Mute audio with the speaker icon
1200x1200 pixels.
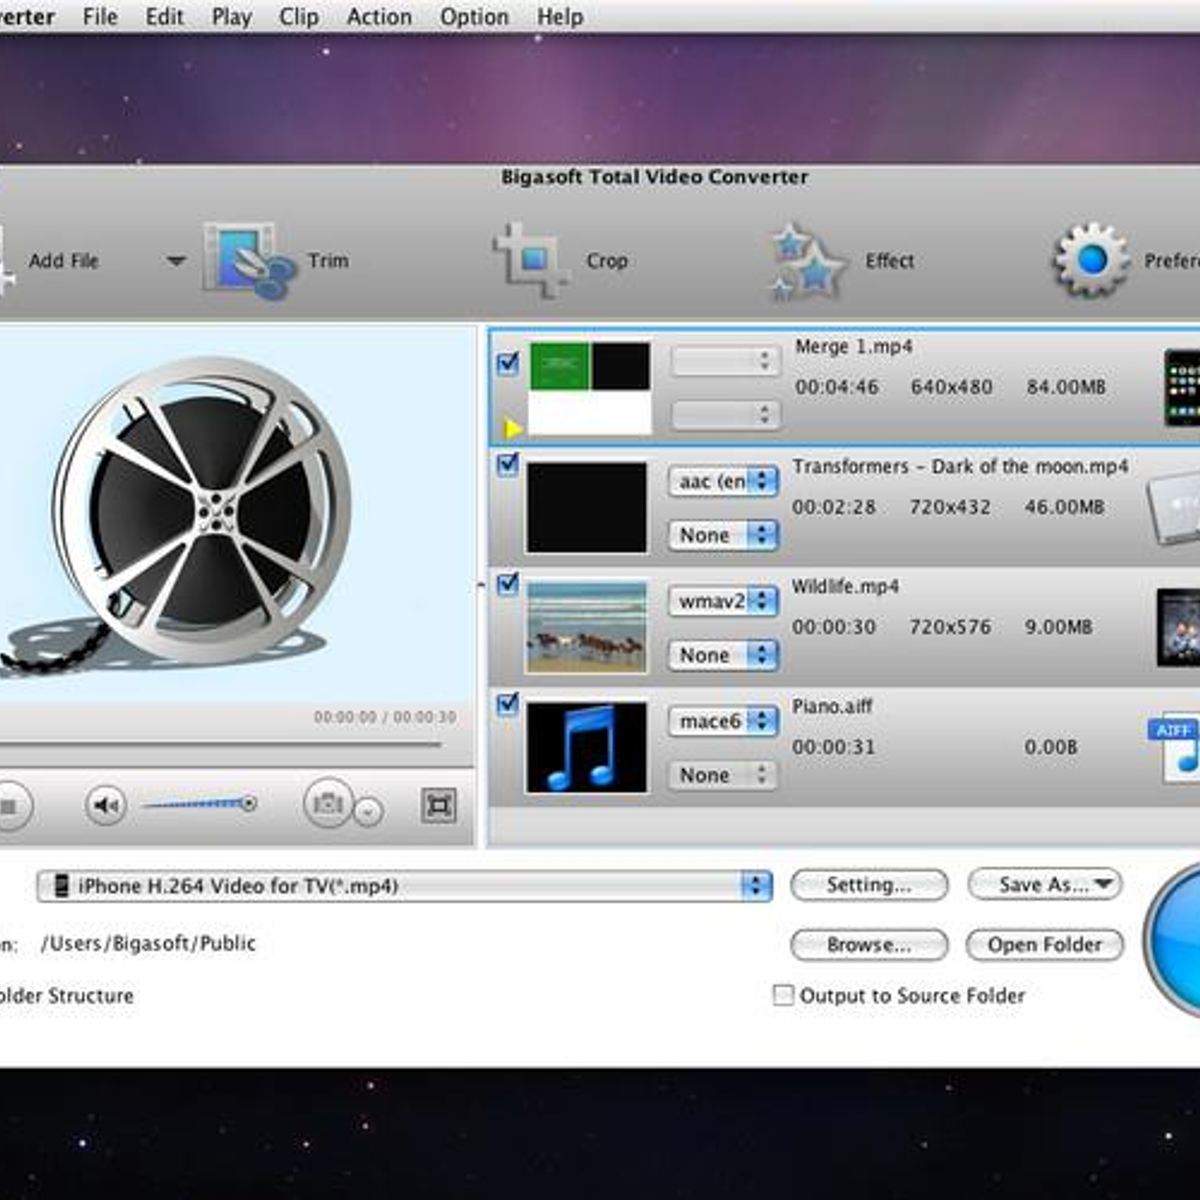point(105,805)
